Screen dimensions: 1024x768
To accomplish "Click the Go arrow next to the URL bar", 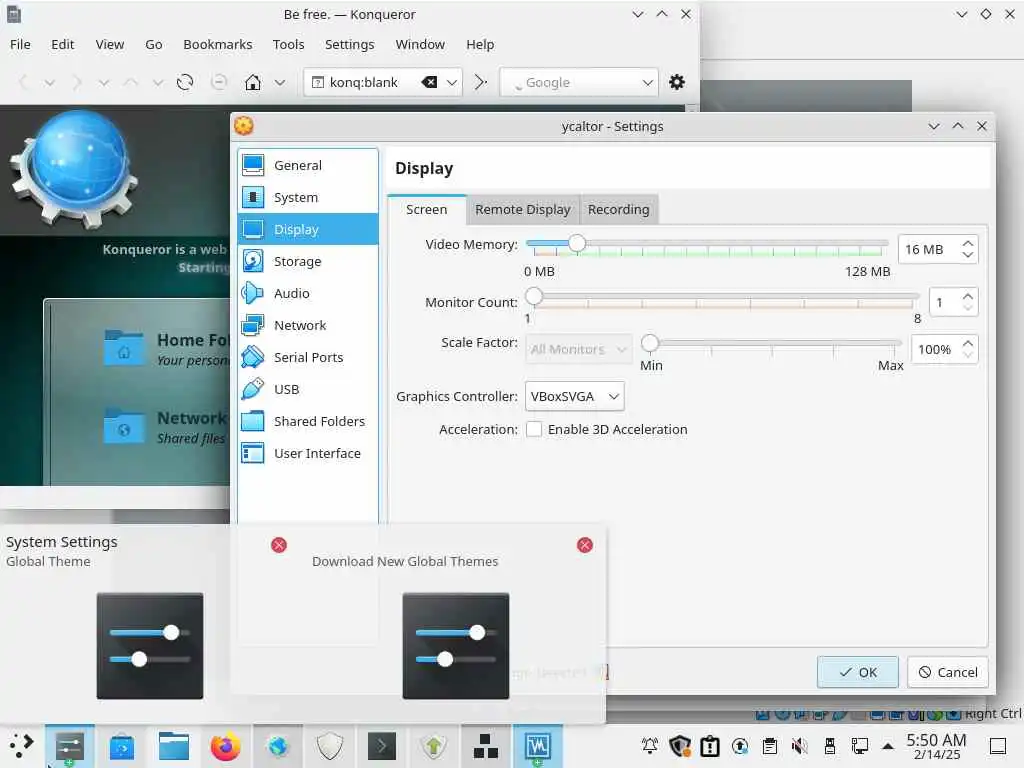I will tap(481, 82).
